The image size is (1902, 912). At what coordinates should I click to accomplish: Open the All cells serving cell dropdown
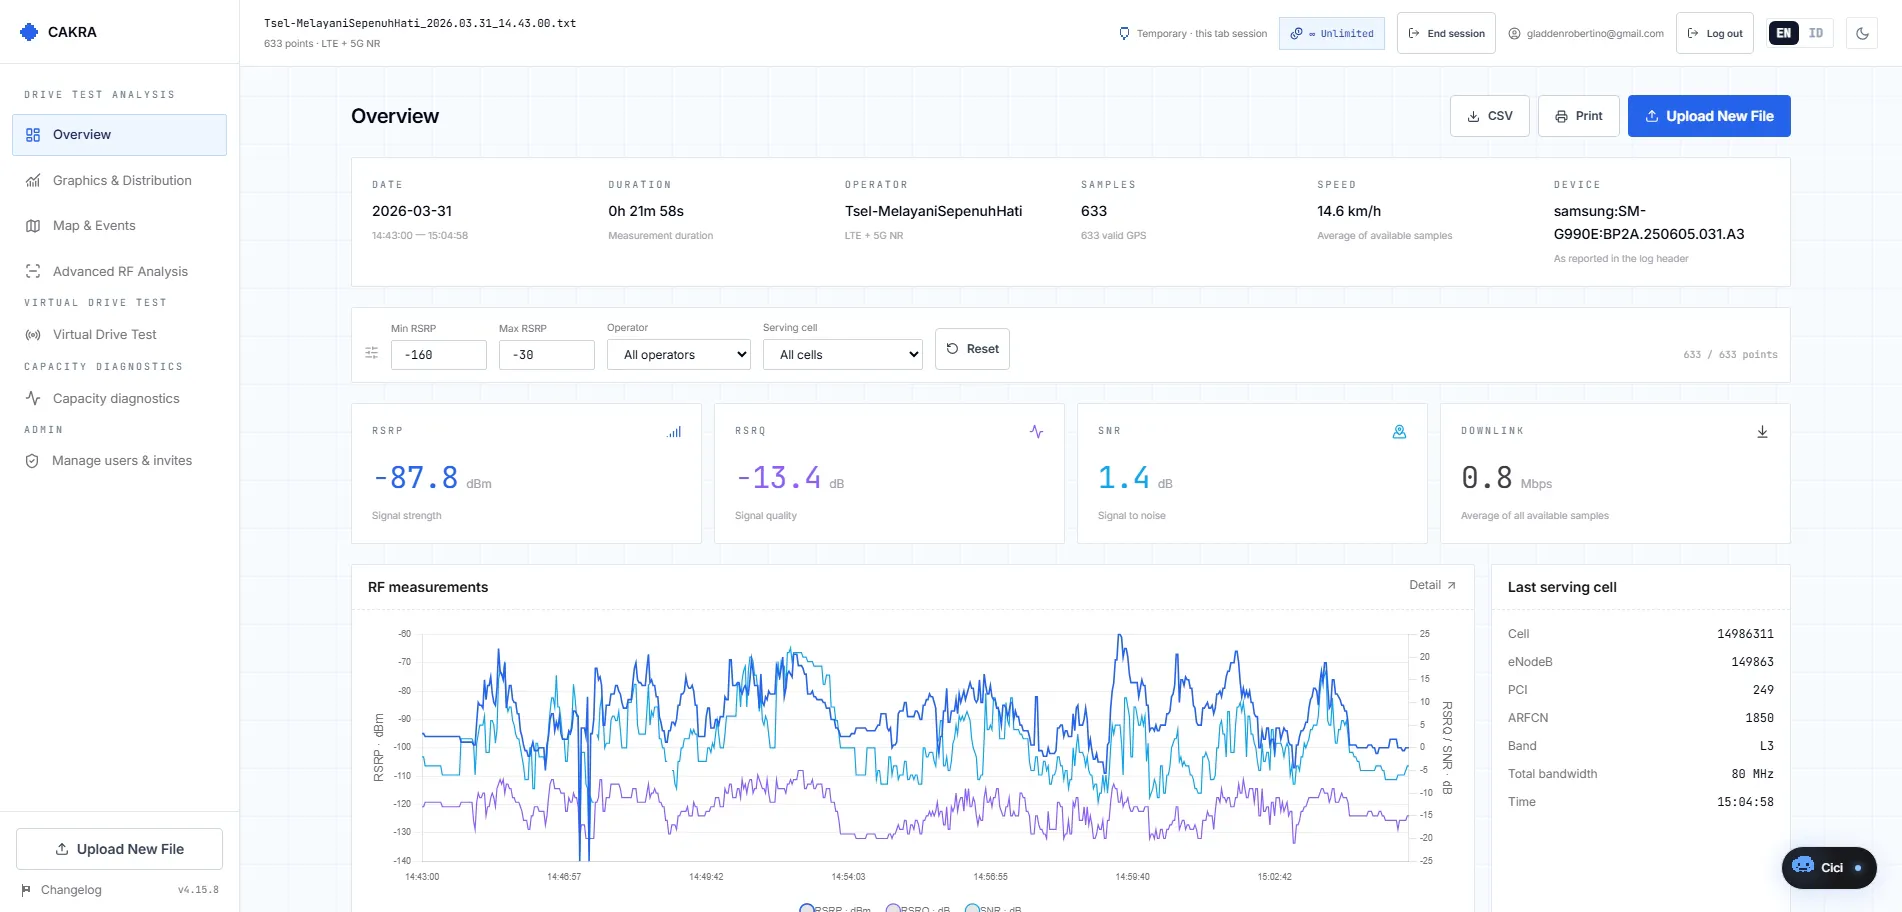843,355
